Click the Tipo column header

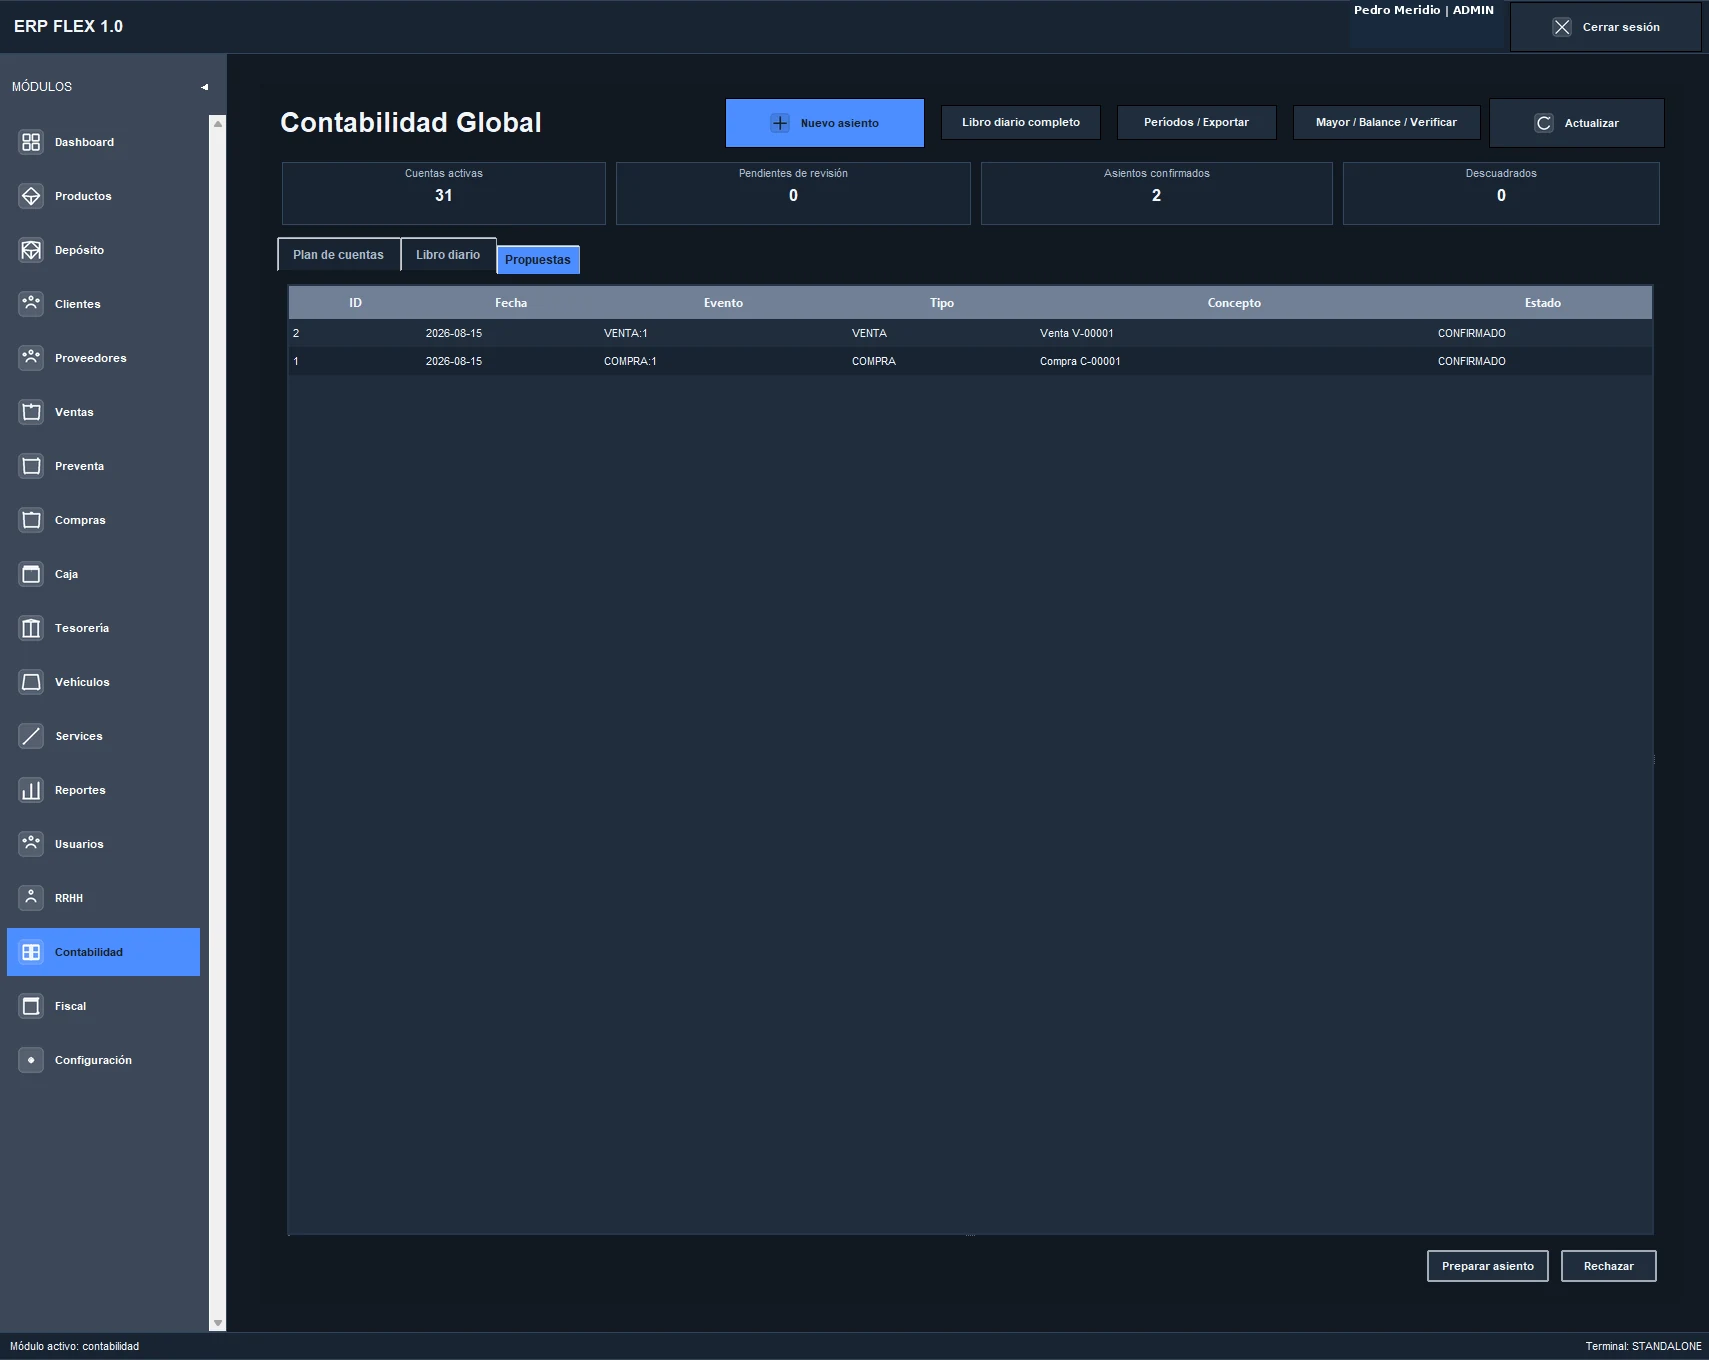coord(942,303)
